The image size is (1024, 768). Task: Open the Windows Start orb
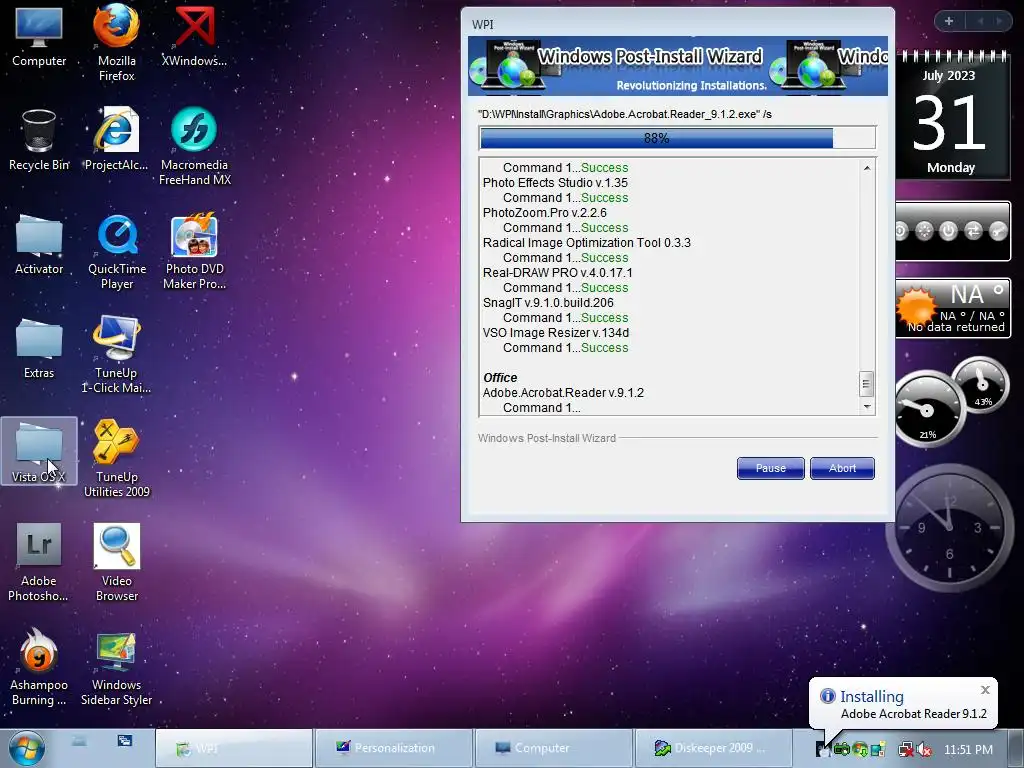tap(27, 748)
